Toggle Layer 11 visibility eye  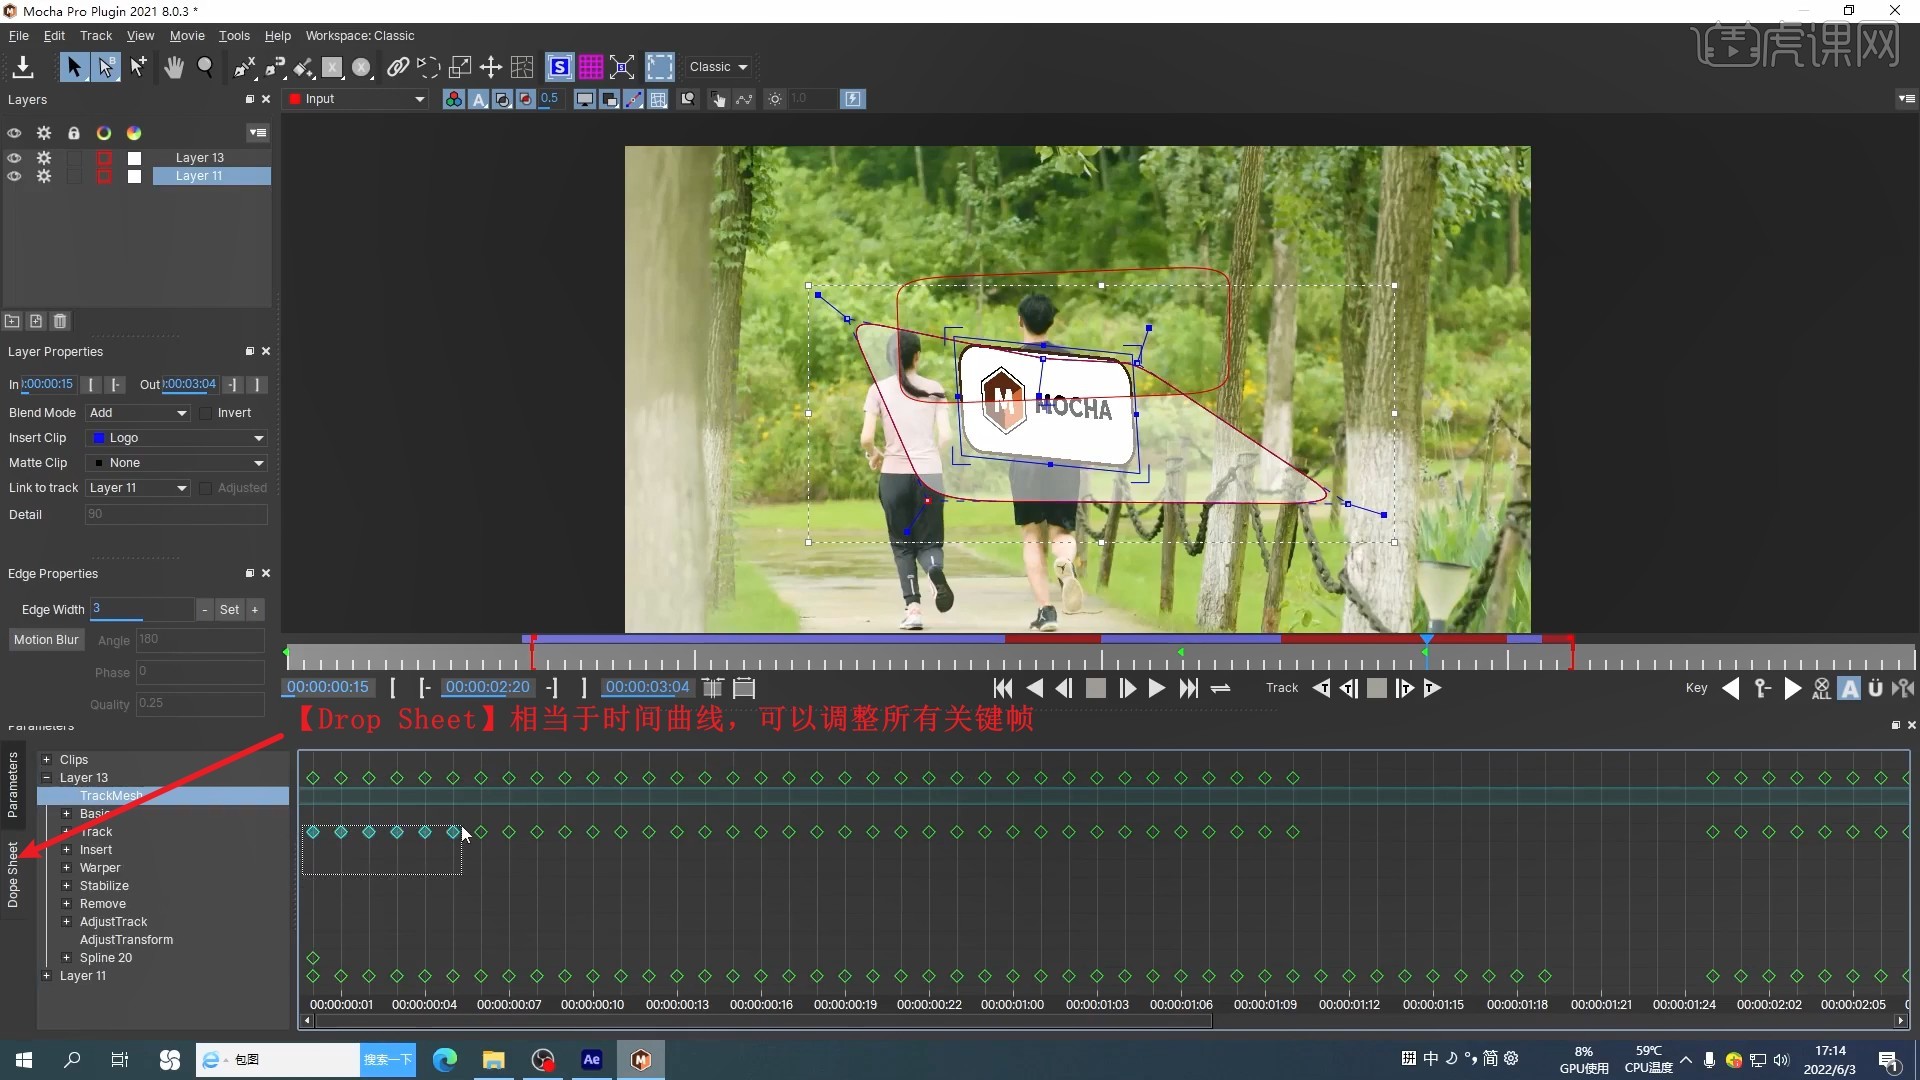point(14,176)
